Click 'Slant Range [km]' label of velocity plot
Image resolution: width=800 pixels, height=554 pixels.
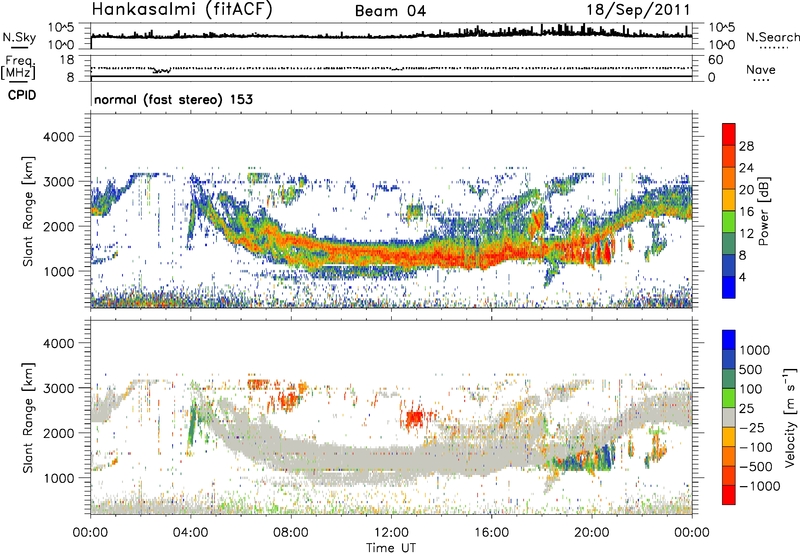(x=28, y=417)
